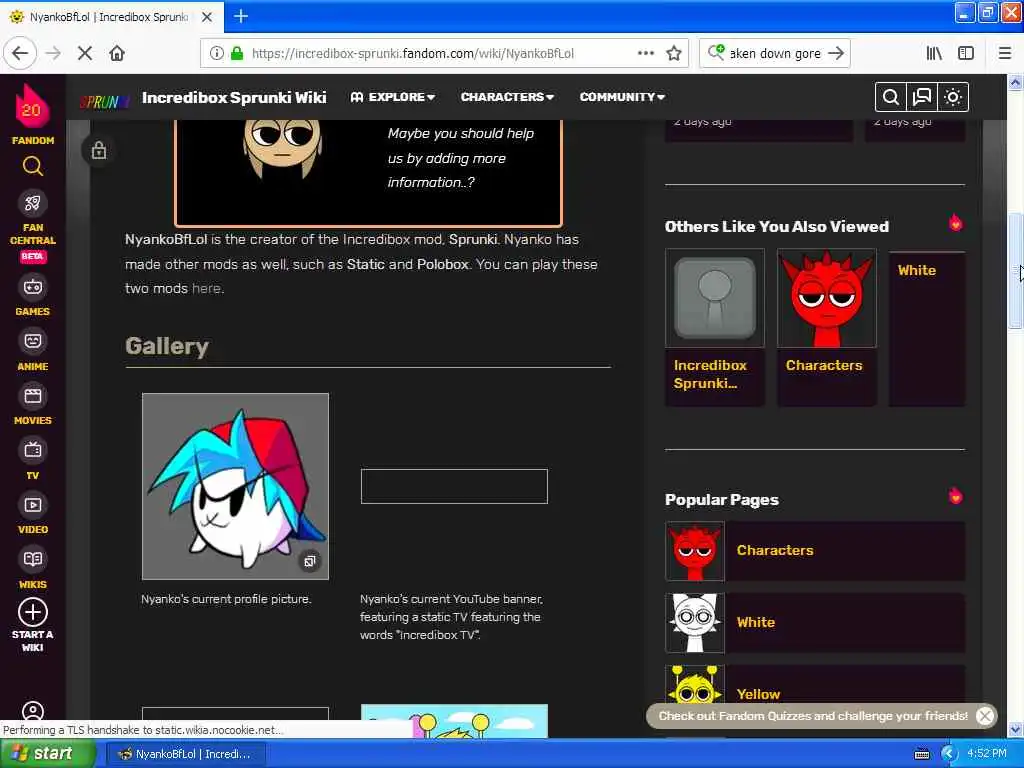
Task: Show site information icon in address bar
Action: pyautogui.click(x=216, y=53)
